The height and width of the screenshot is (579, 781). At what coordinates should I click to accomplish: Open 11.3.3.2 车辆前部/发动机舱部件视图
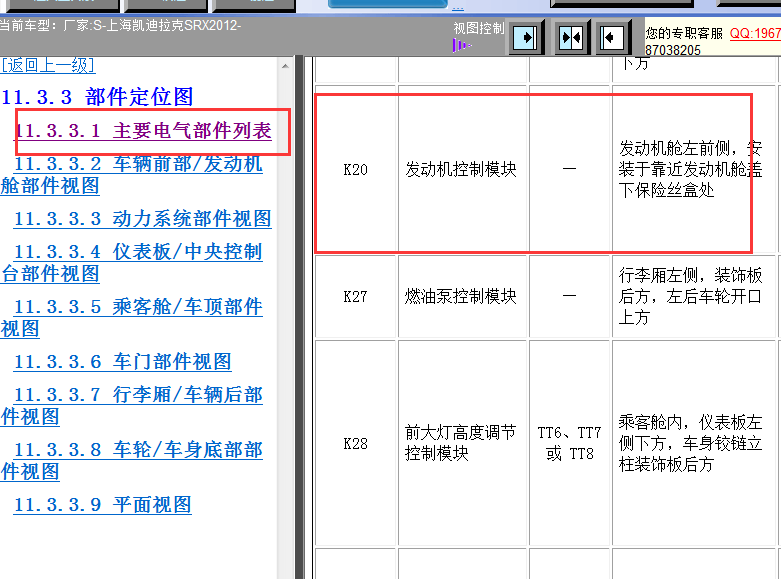tap(131, 175)
